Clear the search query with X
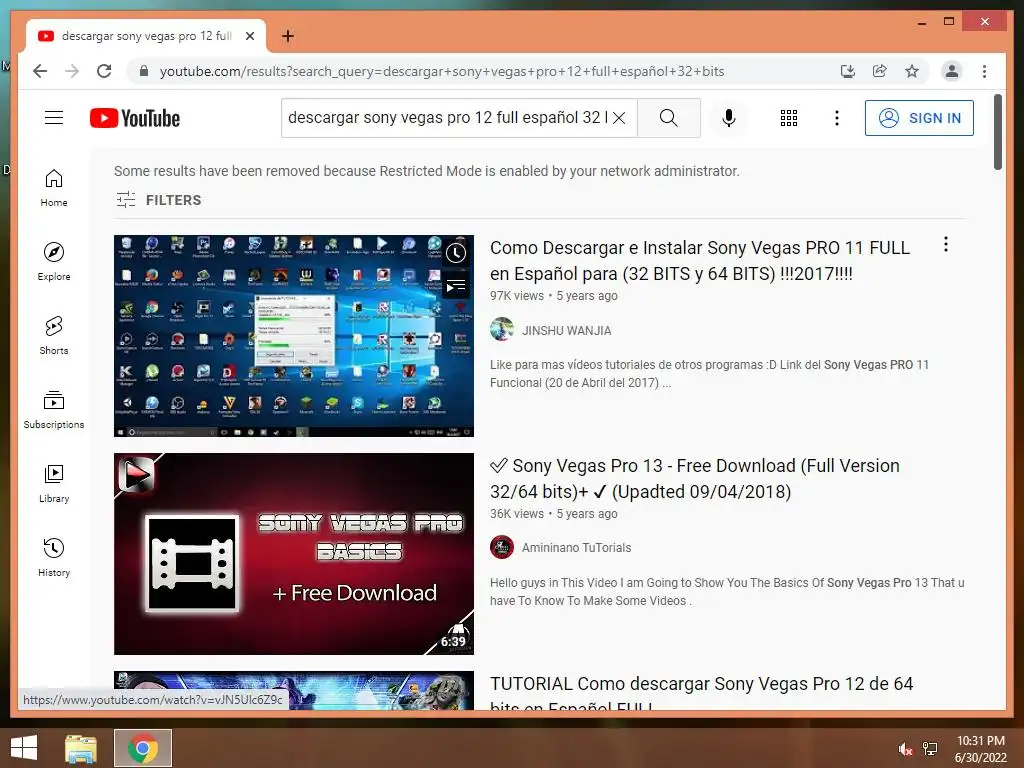Image resolution: width=1024 pixels, height=768 pixels. click(619, 118)
